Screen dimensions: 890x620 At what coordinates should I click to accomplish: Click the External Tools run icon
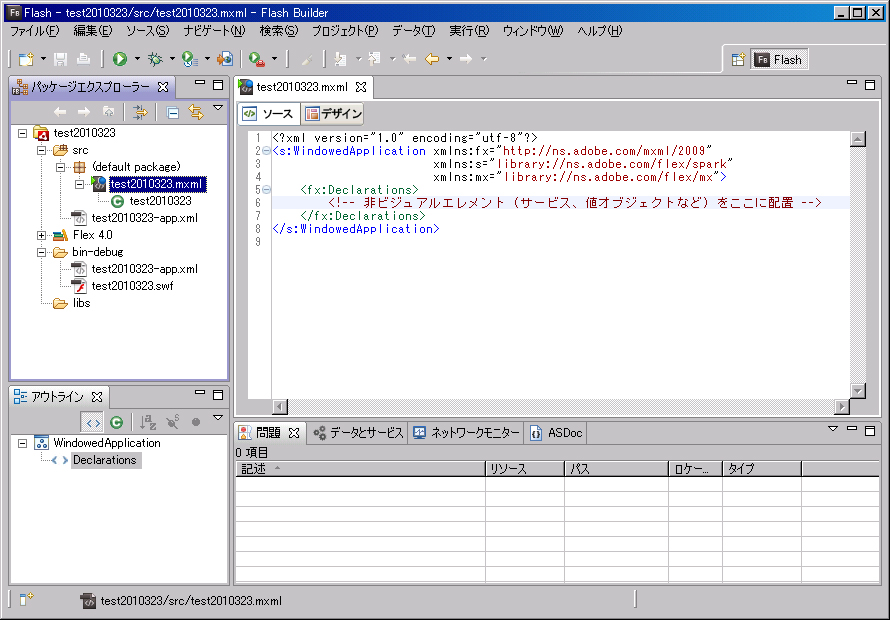257,59
